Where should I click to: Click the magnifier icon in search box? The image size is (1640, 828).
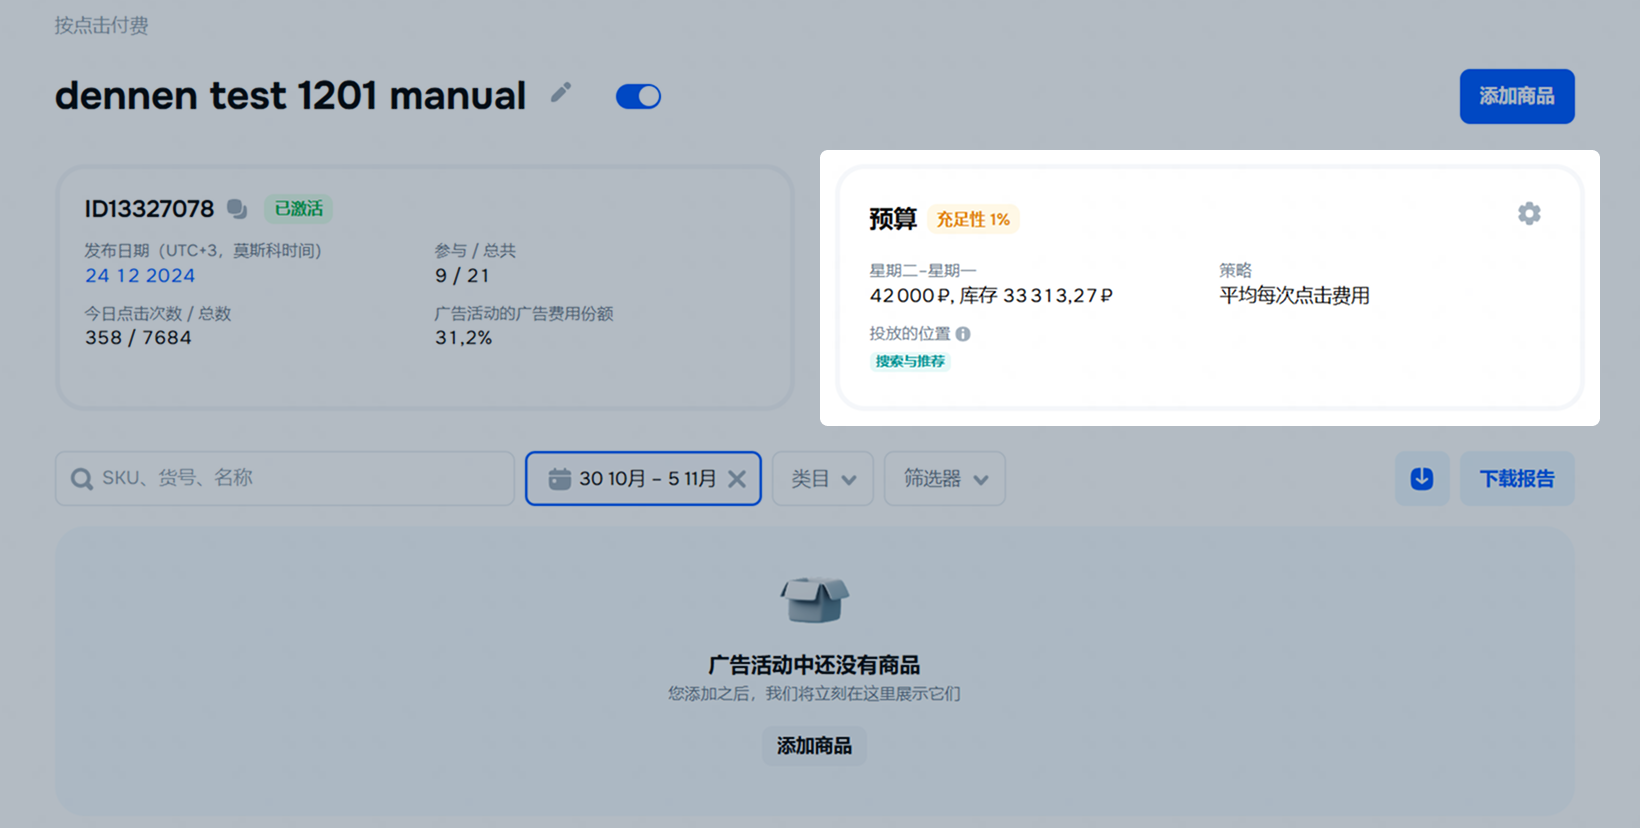pyautogui.click(x=81, y=479)
